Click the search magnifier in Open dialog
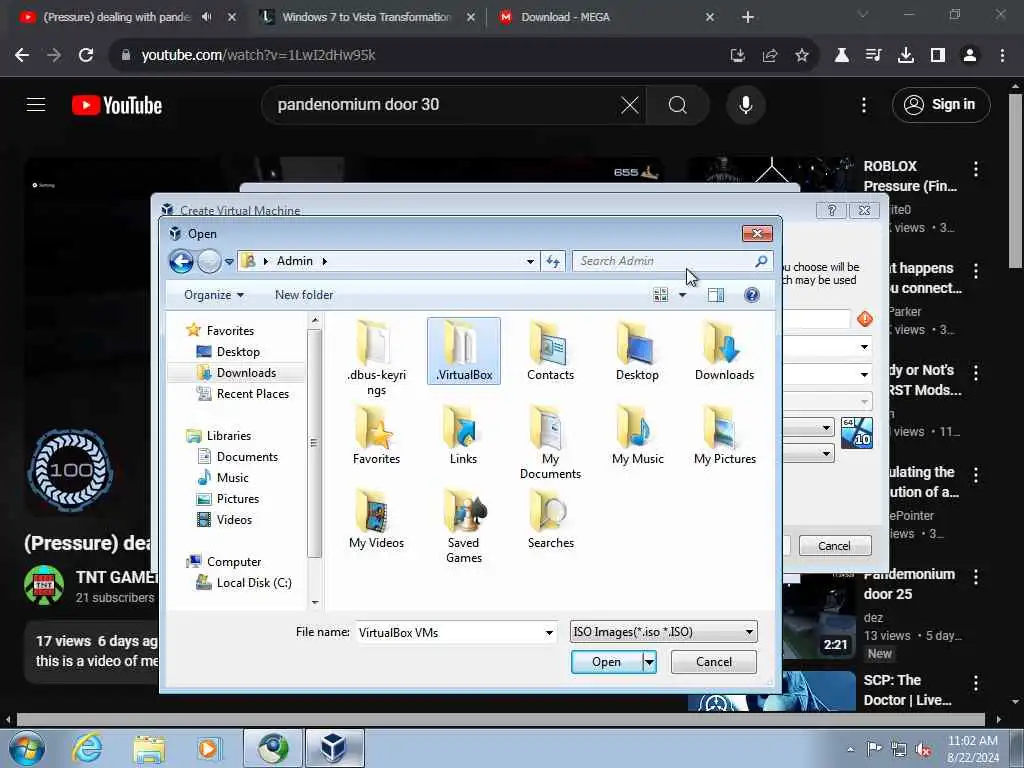Viewport: 1024px width, 768px height. click(x=761, y=261)
